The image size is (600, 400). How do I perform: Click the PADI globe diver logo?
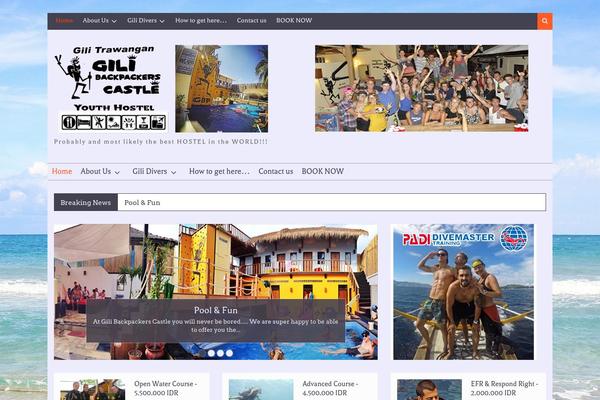pos(514,238)
